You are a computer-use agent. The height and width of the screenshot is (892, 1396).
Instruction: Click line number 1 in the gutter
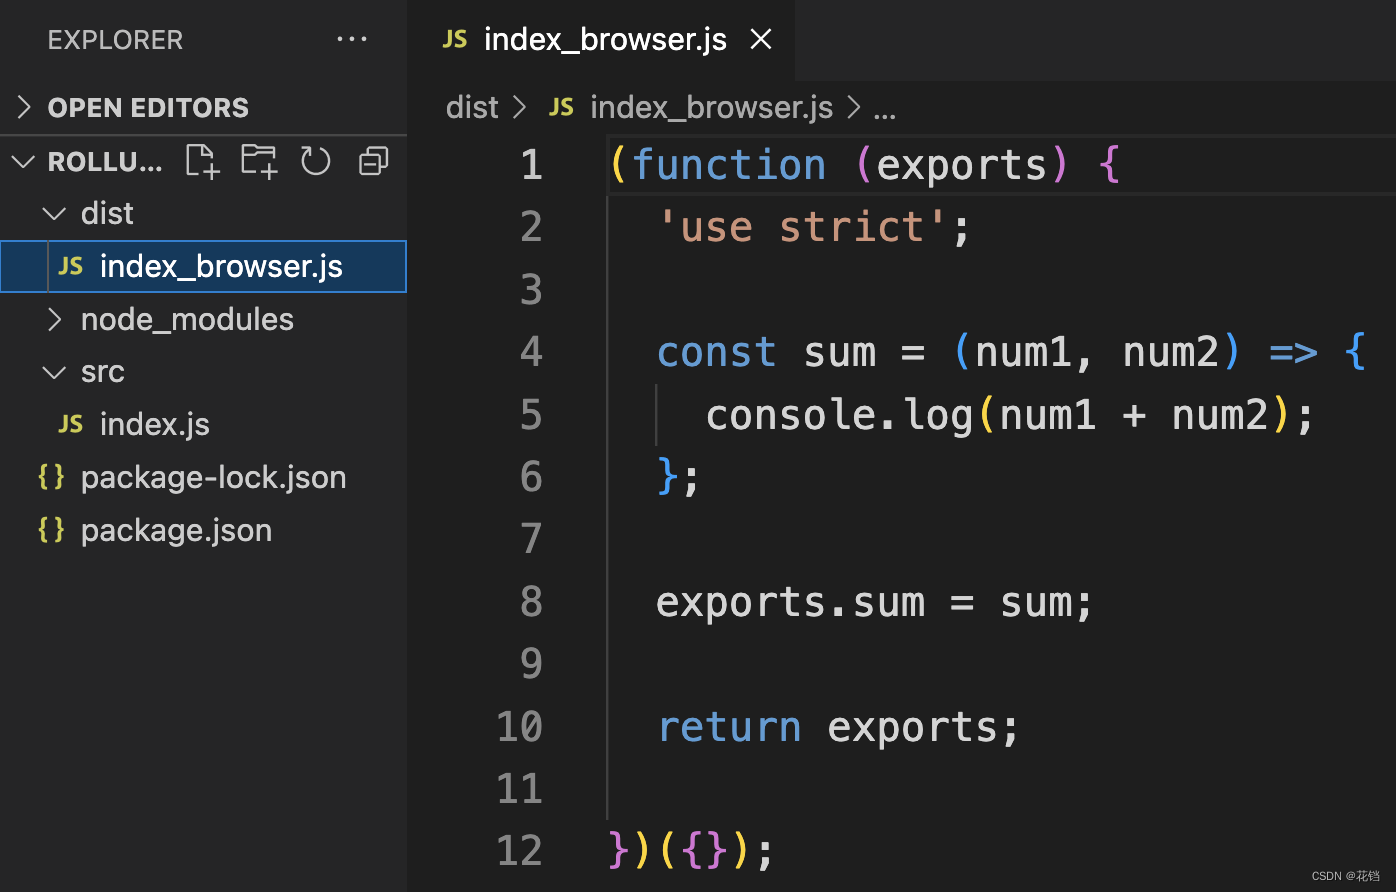click(532, 165)
